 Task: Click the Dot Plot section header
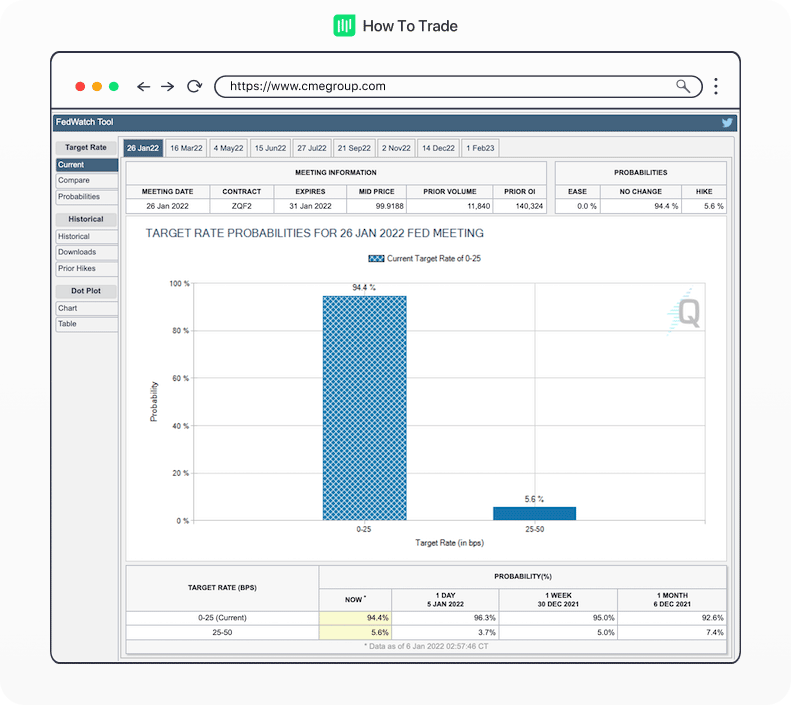86,291
